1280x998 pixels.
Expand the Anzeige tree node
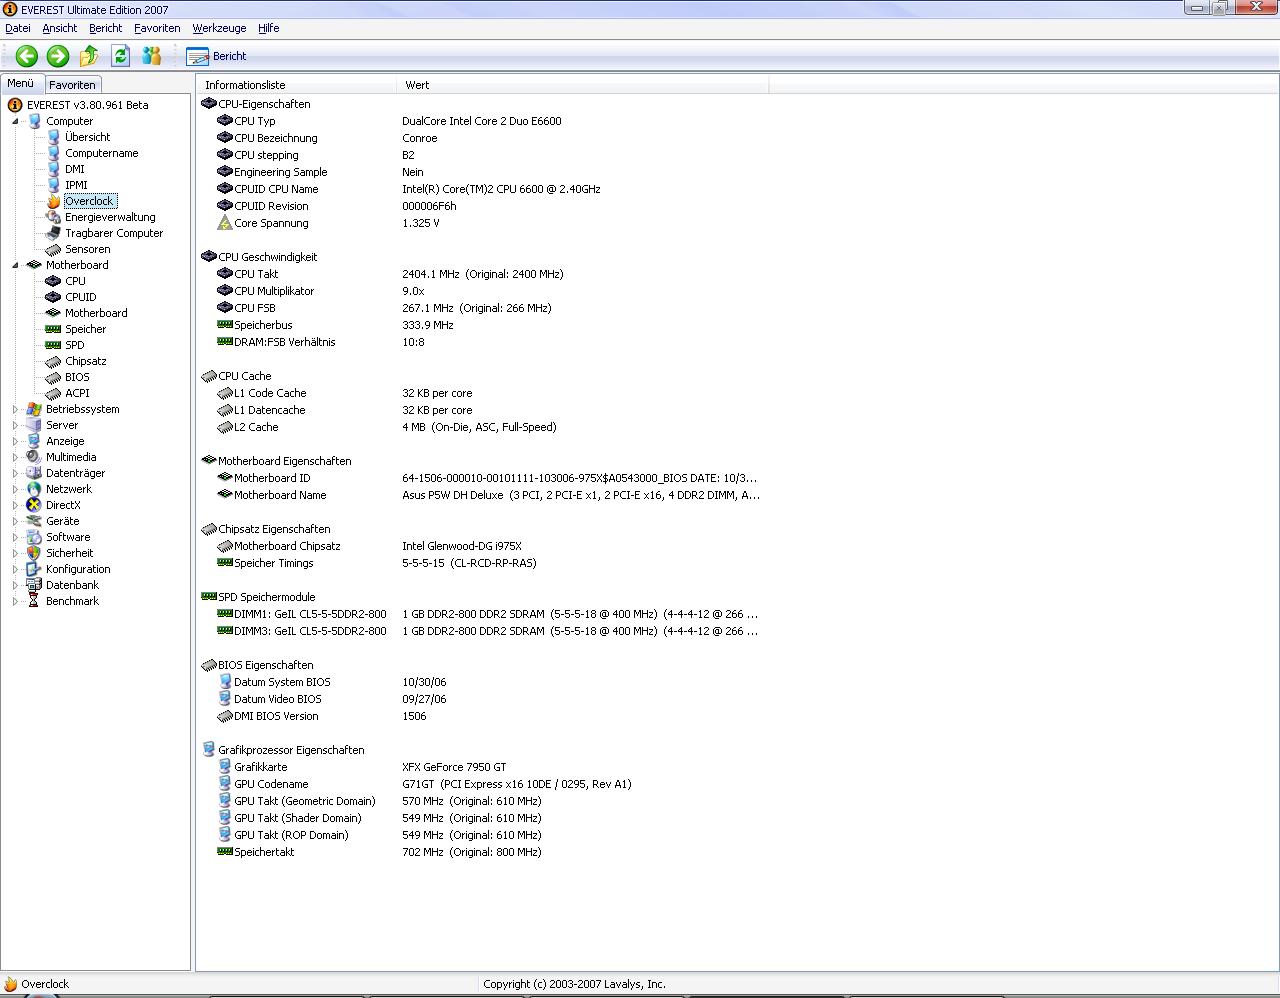click(15, 441)
